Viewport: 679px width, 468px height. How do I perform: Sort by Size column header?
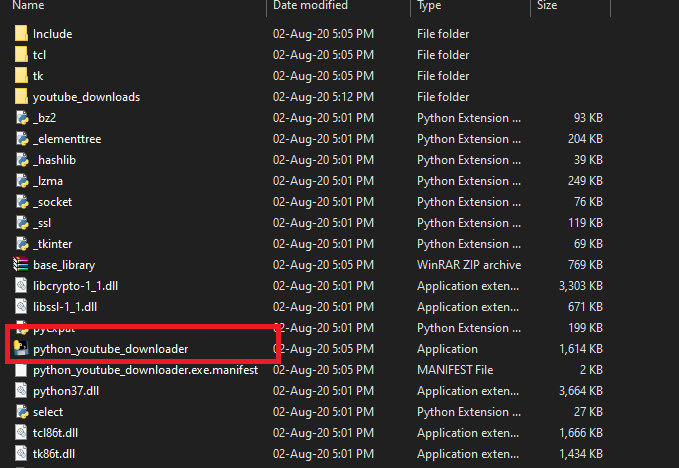click(548, 6)
